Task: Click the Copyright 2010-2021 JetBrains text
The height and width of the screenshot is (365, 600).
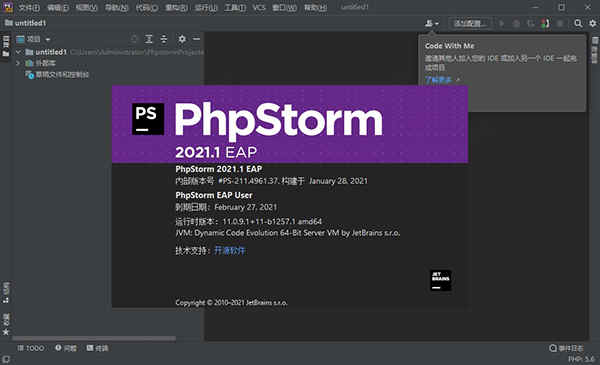Action: click(232, 303)
